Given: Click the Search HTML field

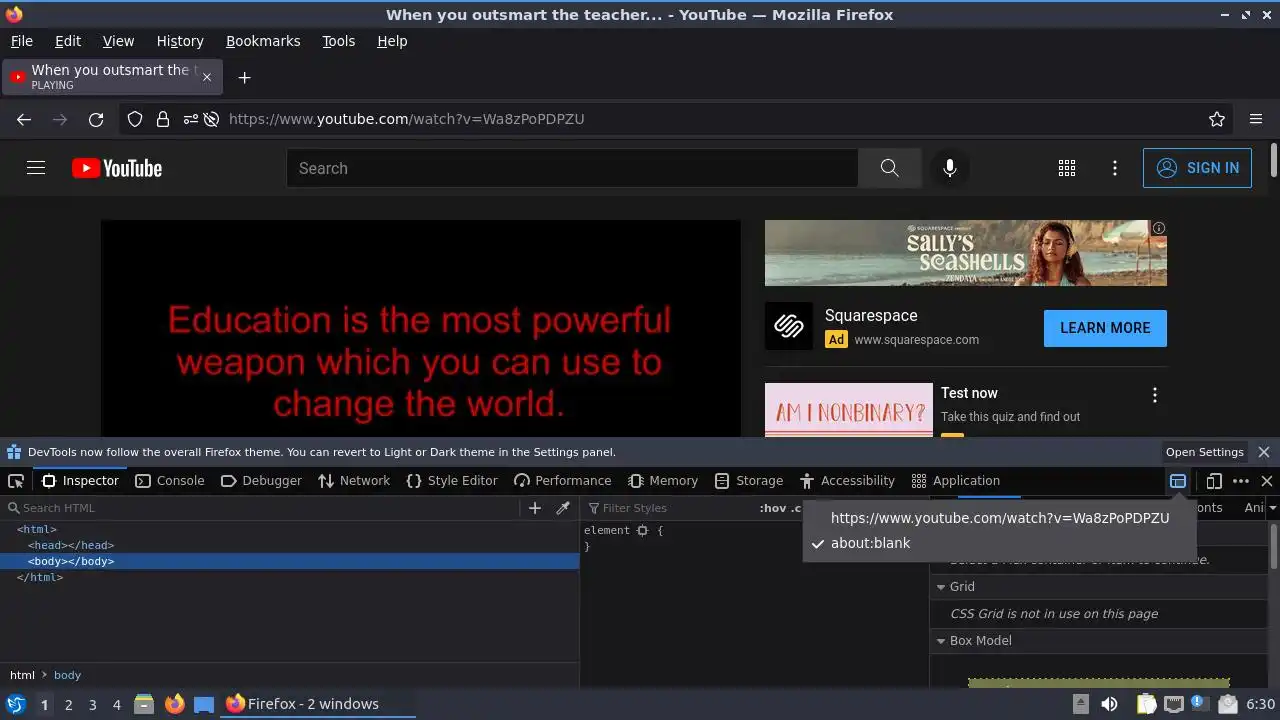Looking at the screenshot, I should point(265,508).
